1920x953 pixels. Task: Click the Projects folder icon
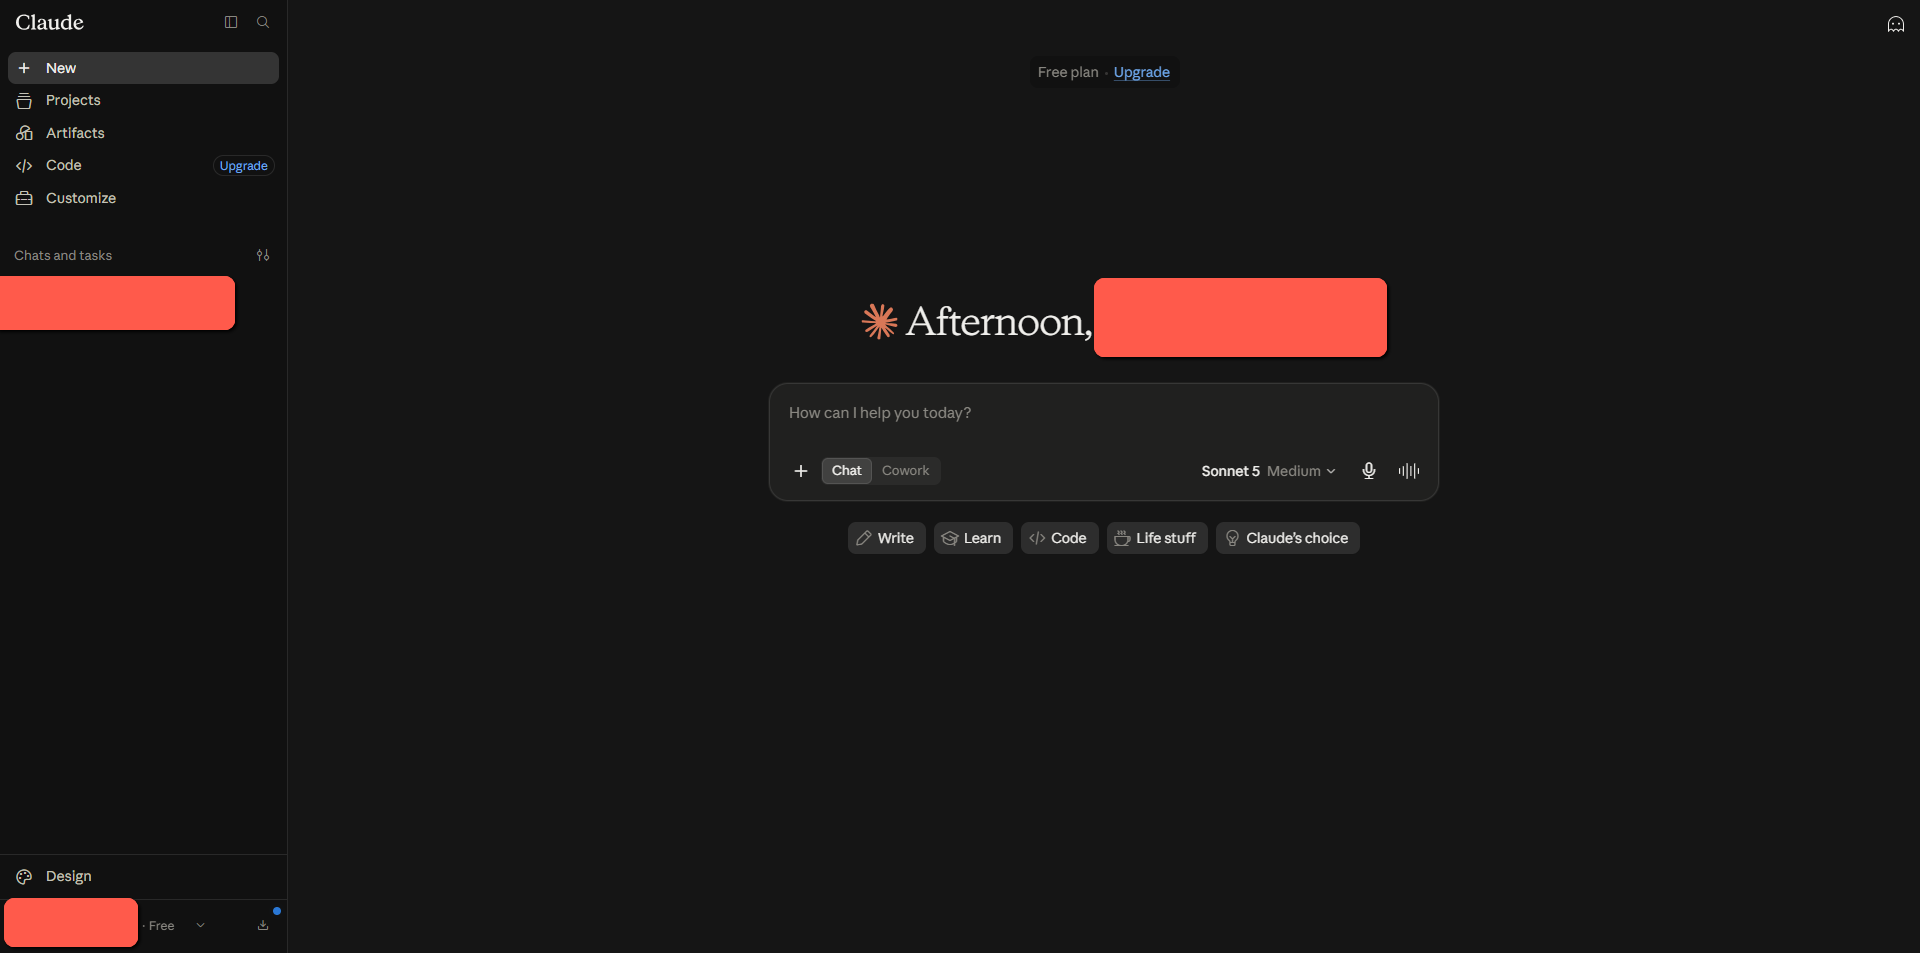pos(24,101)
